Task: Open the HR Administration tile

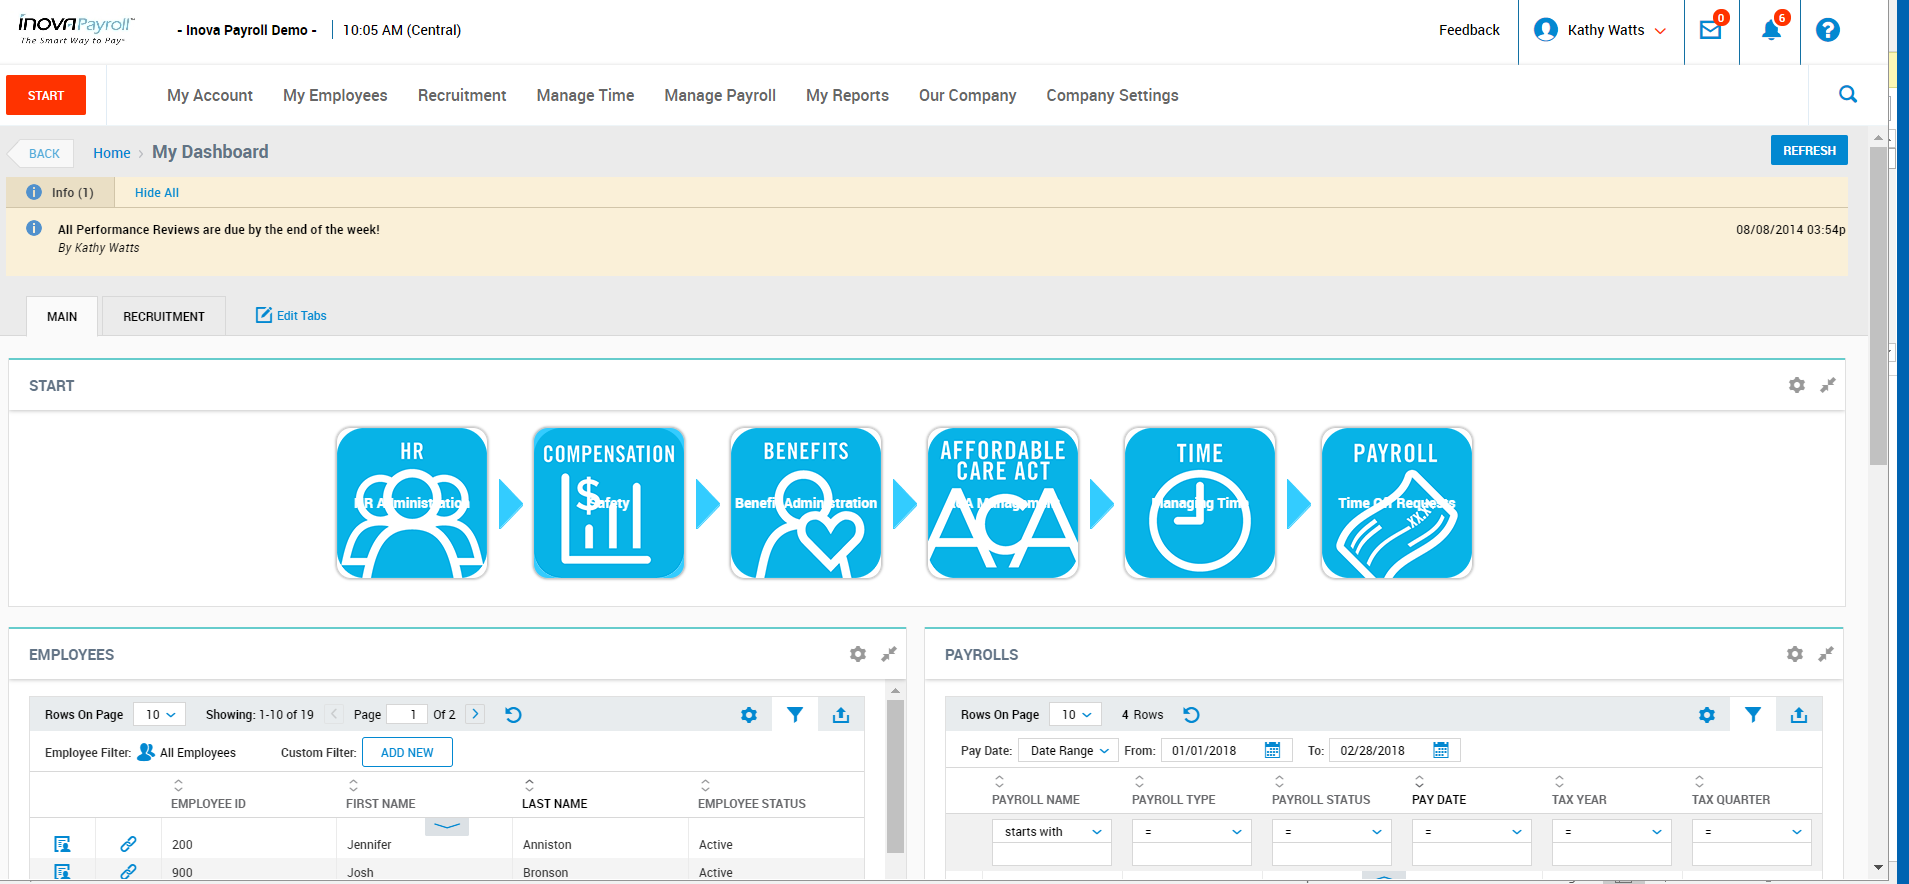Action: pos(412,503)
